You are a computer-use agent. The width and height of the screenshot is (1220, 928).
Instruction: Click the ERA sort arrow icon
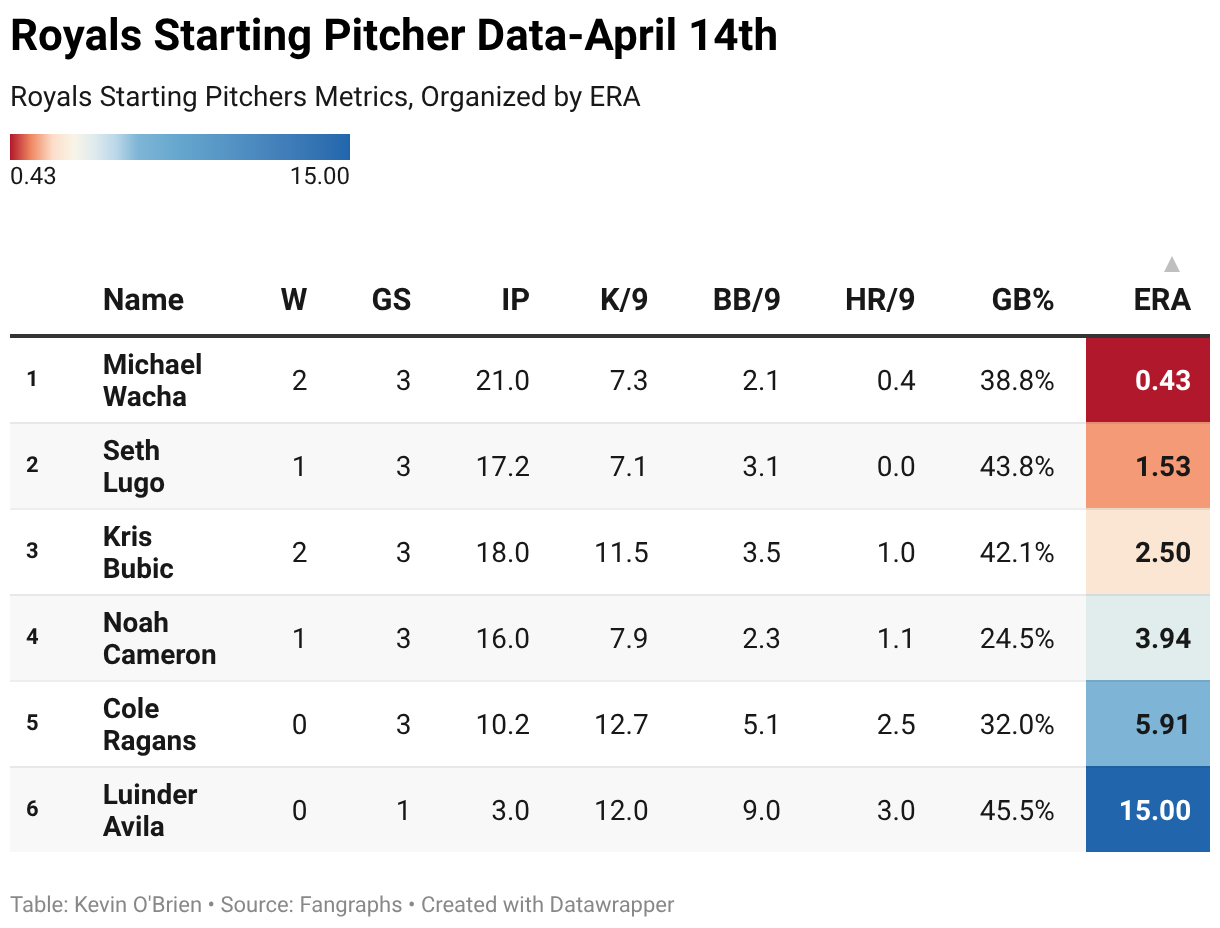[1172, 265]
